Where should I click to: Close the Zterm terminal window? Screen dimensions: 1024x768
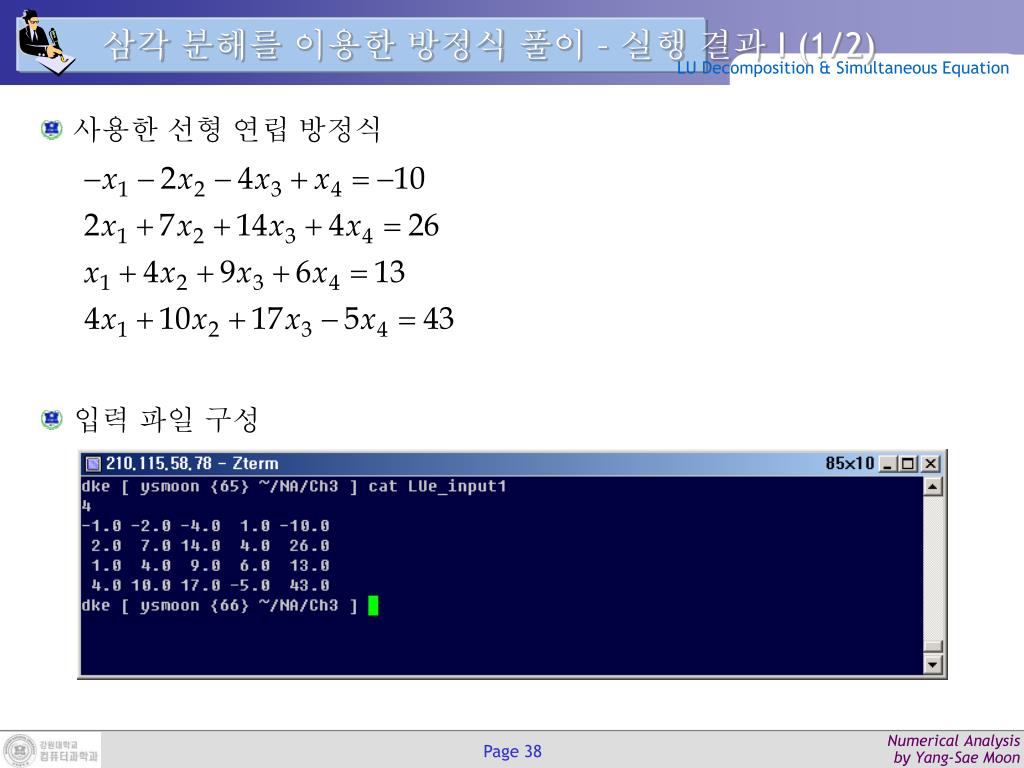click(x=931, y=464)
